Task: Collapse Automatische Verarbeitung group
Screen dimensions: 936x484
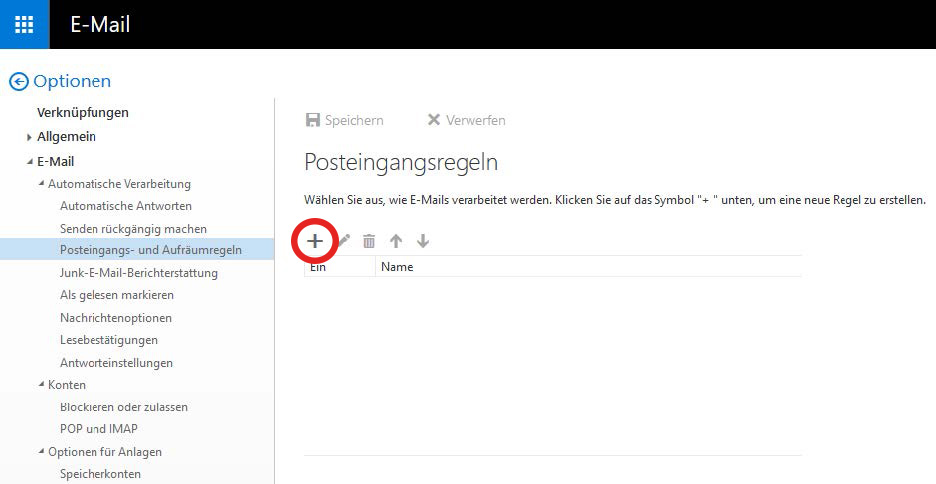Action: click(41, 184)
